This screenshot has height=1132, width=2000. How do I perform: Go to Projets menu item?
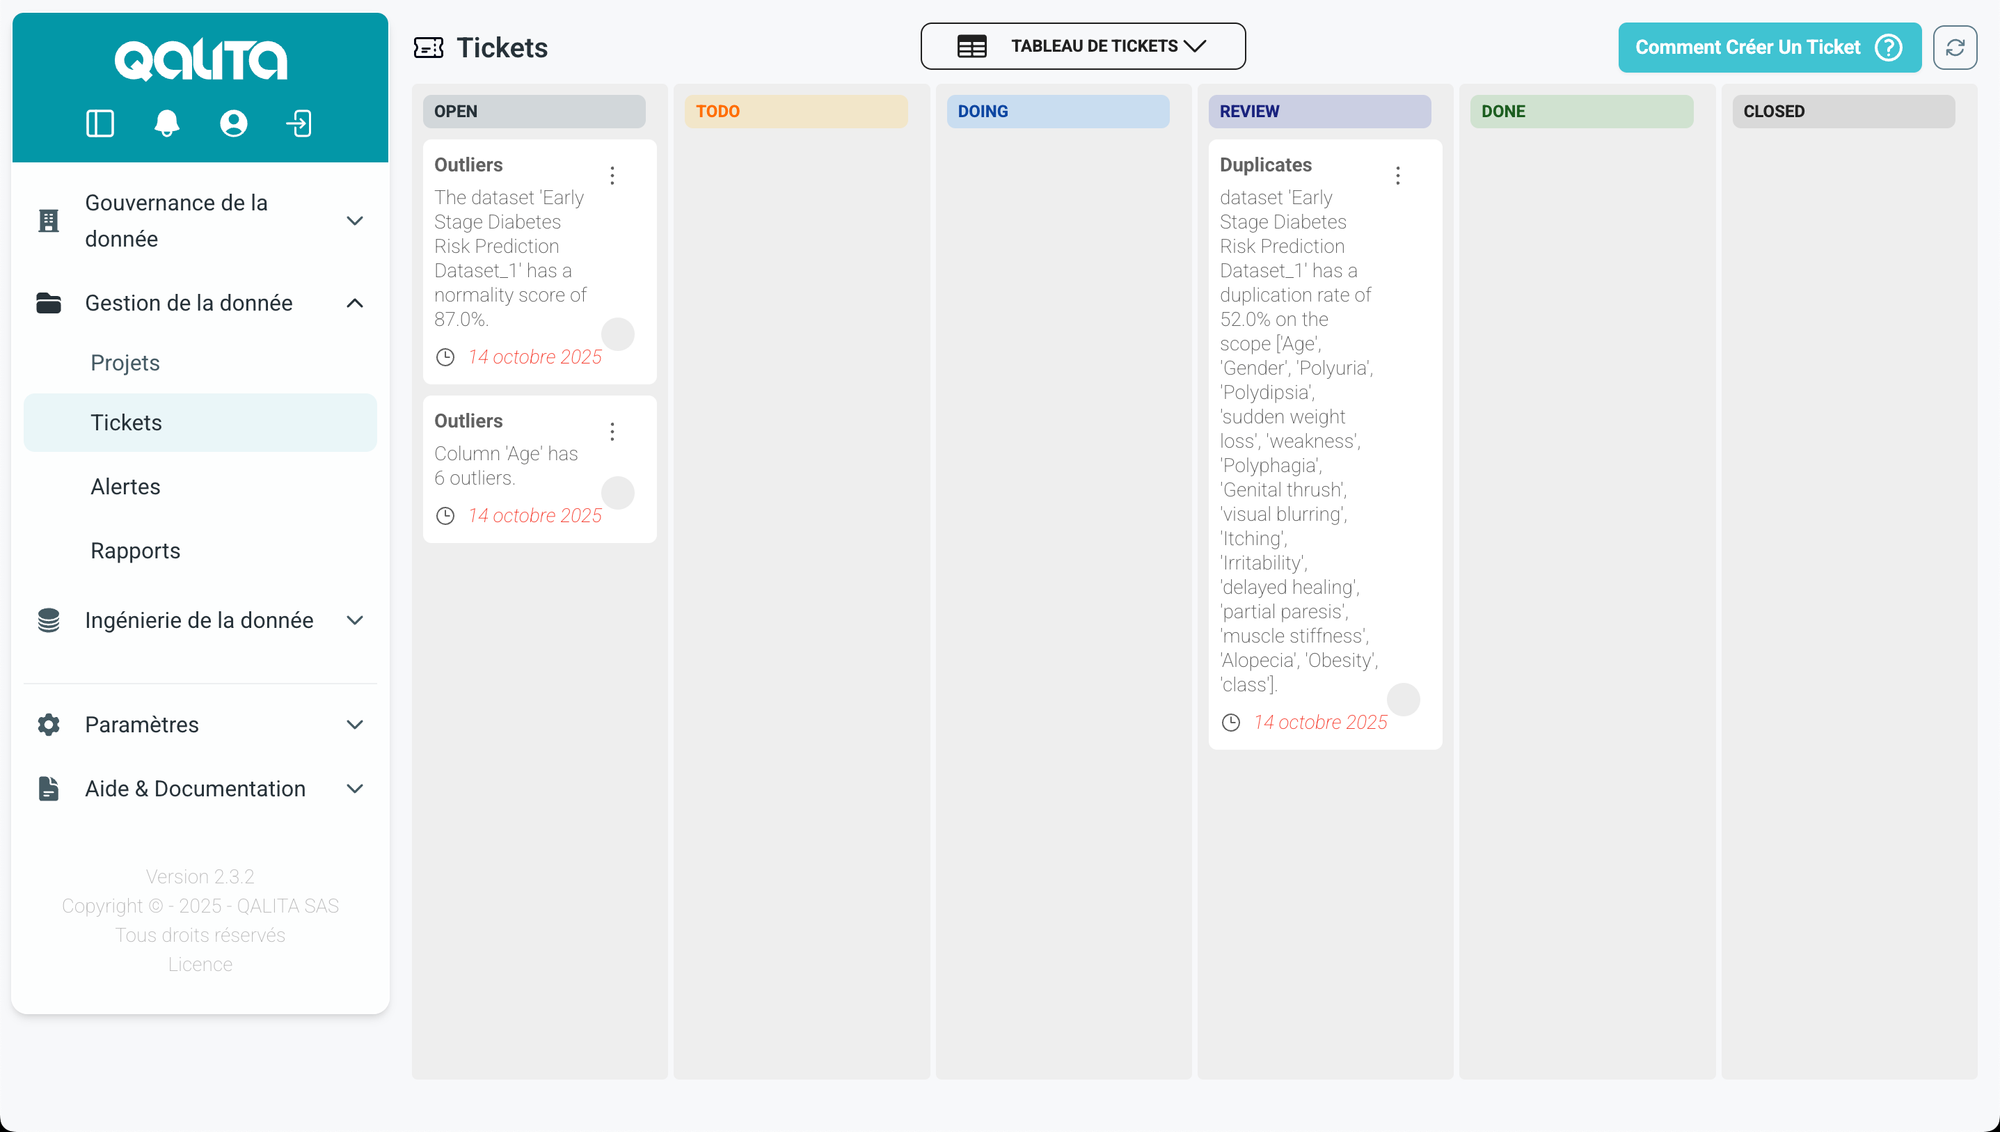pyautogui.click(x=125, y=363)
